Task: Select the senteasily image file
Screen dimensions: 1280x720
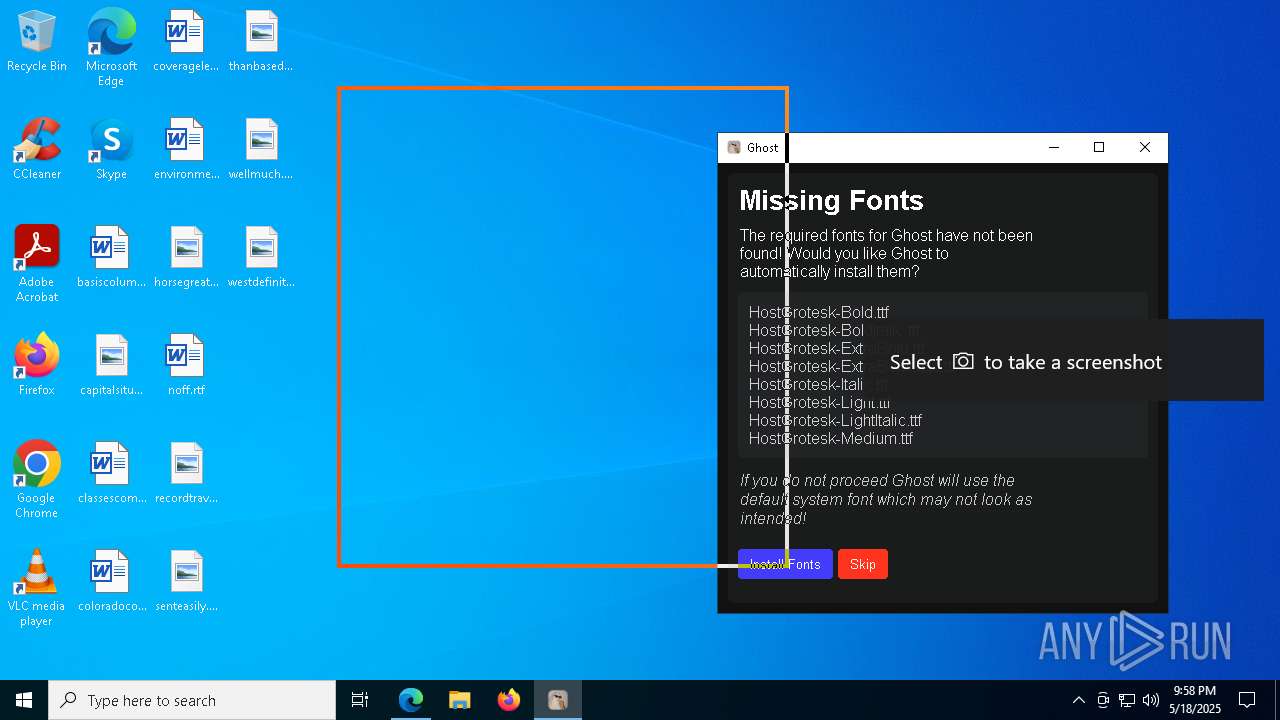Action: tap(186, 582)
